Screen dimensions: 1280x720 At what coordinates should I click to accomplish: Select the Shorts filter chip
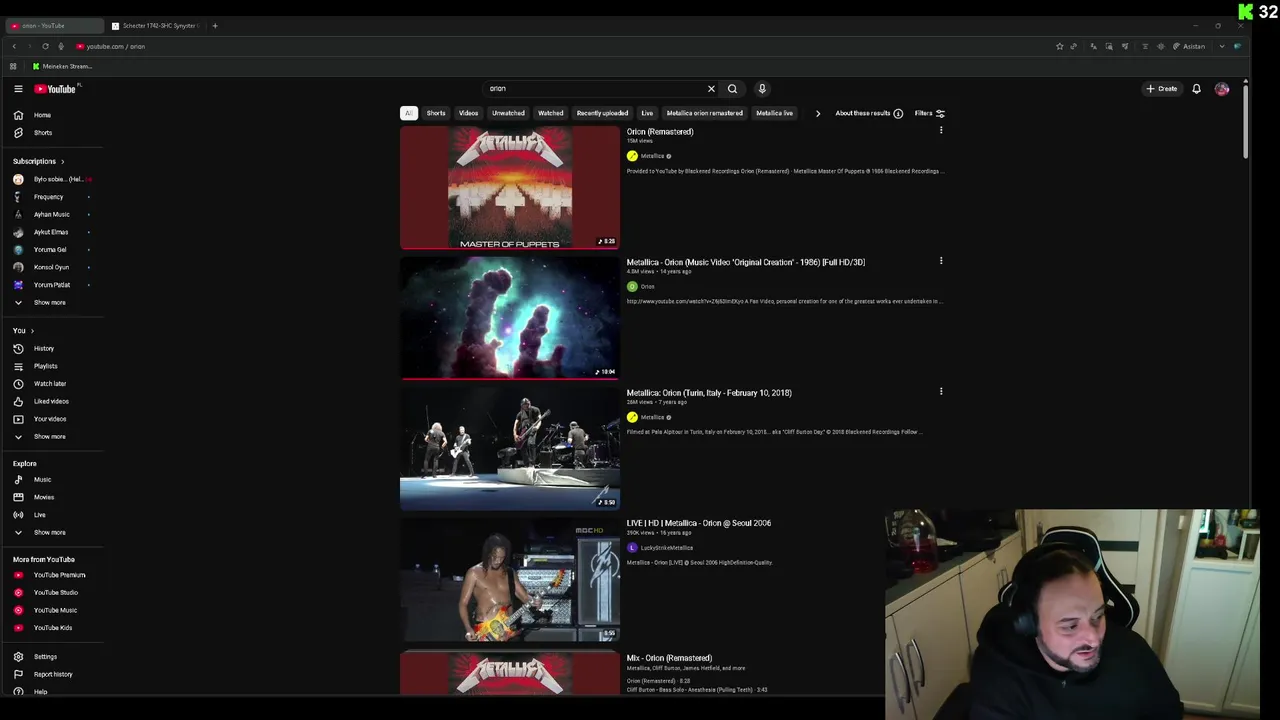(x=436, y=114)
